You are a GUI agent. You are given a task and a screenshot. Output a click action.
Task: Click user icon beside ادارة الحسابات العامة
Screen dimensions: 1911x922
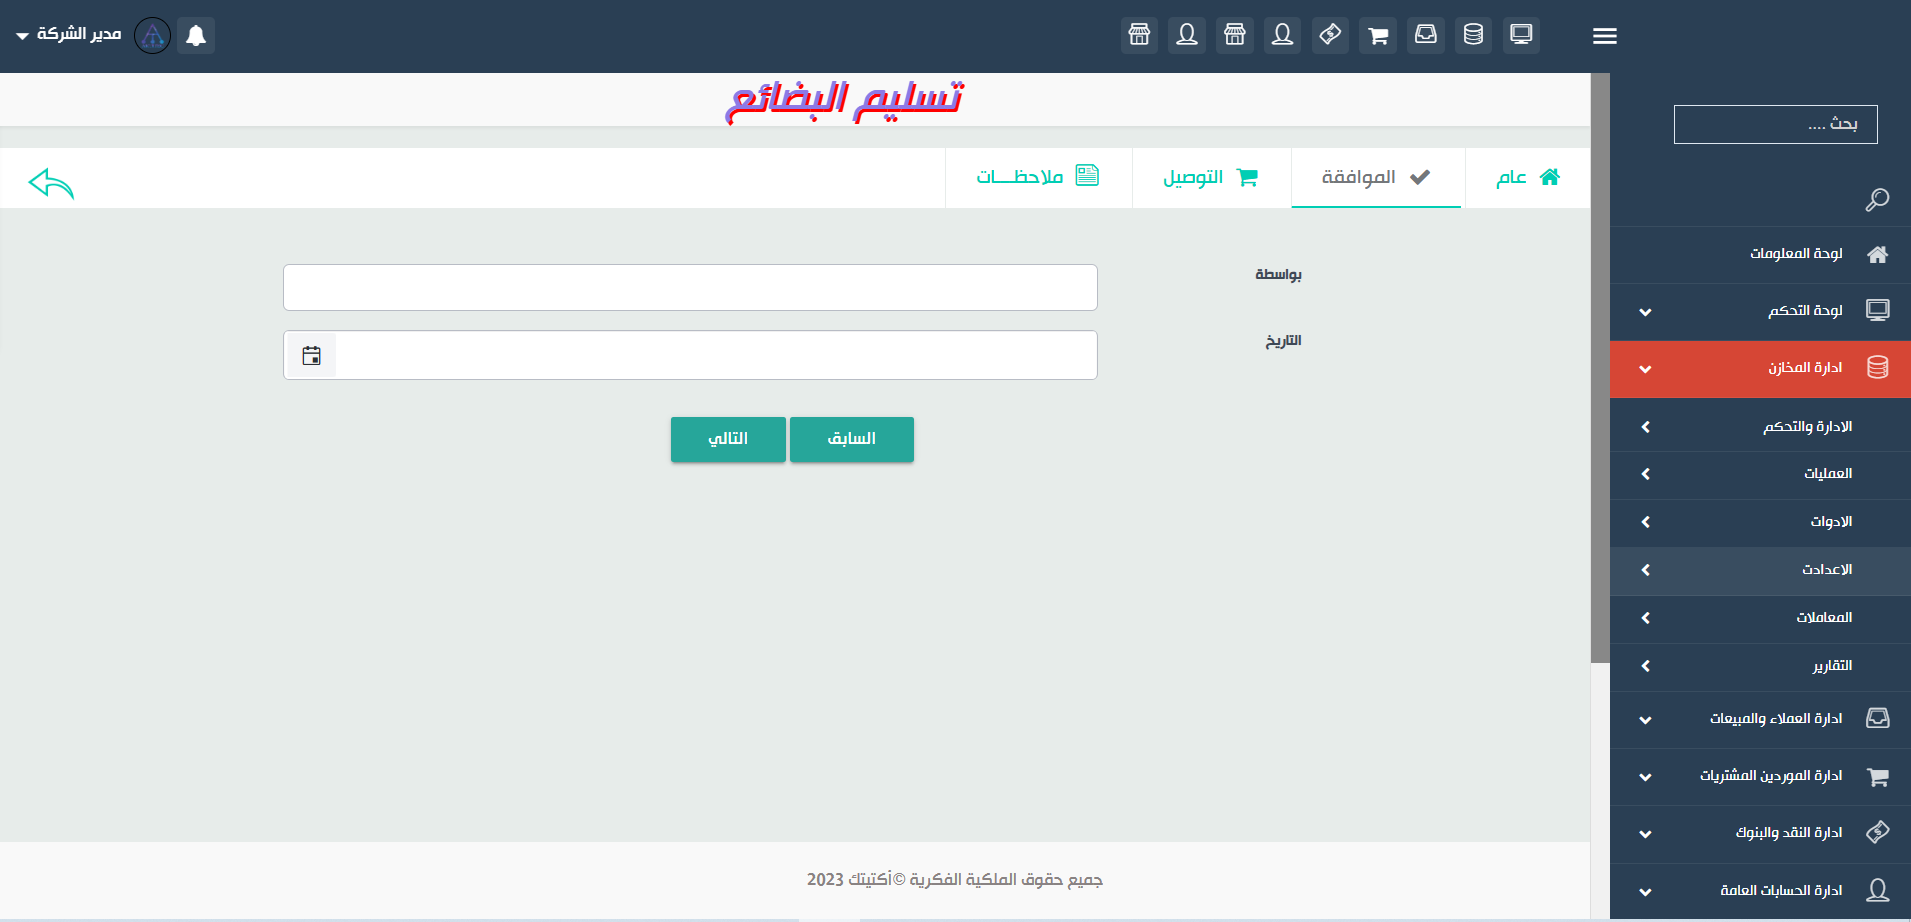click(1877, 890)
